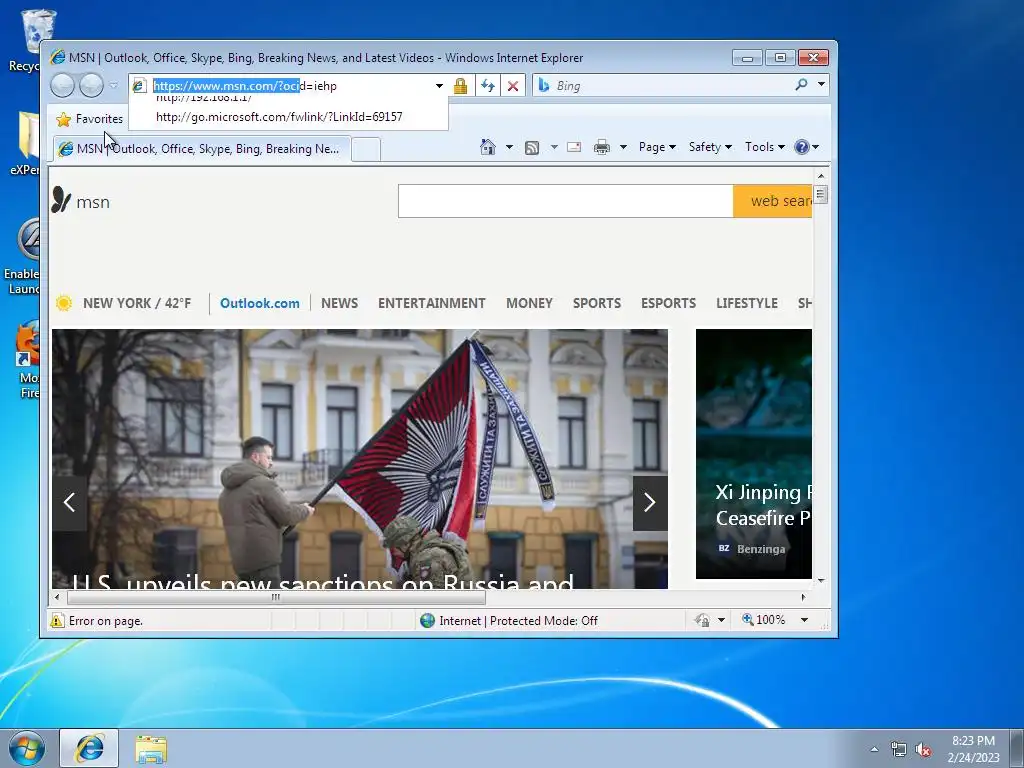This screenshot has height=768, width=1024.
Task: Click the 100% zoom level button
Action: pyautogui.click(x=763, y=619)
